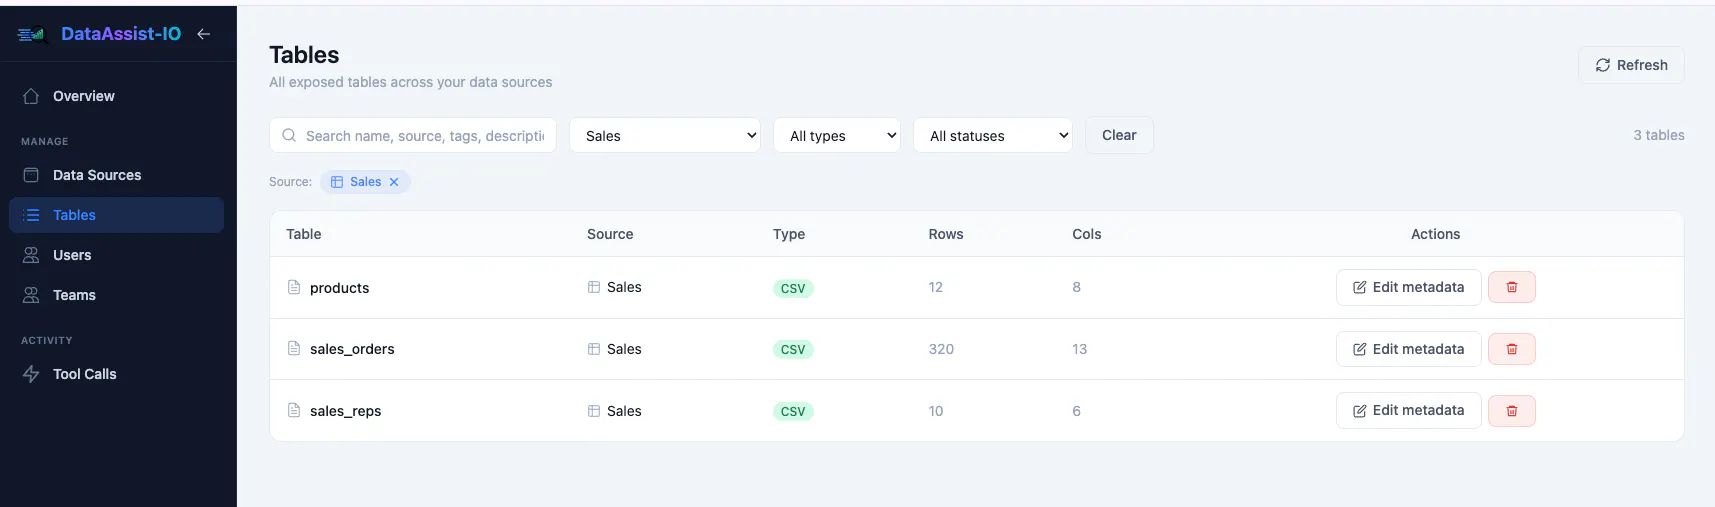Delete the sales_orders table

click(1512, 349)
